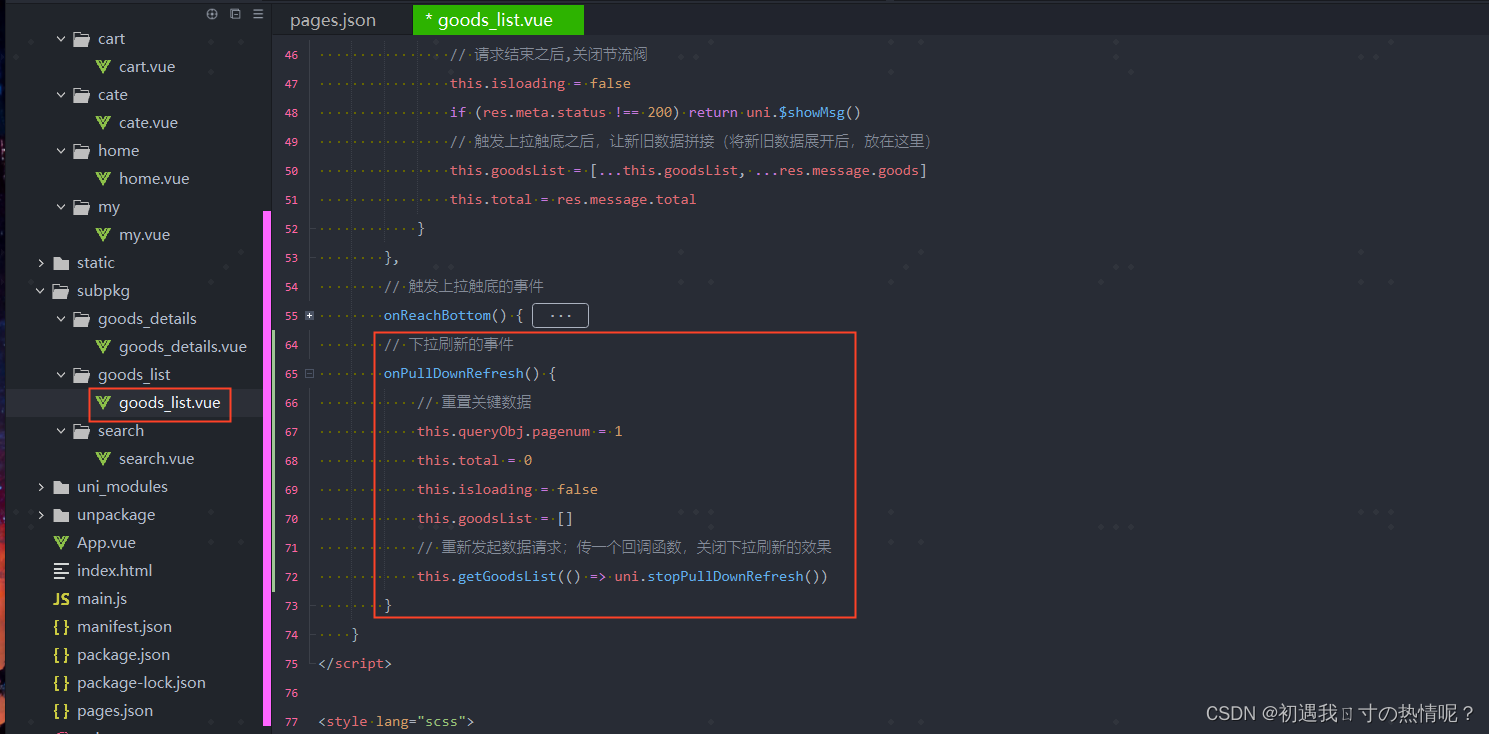The image size is (1489, 734).
Task: Open my.vue file label in tree
Action: tap(144, 235)
